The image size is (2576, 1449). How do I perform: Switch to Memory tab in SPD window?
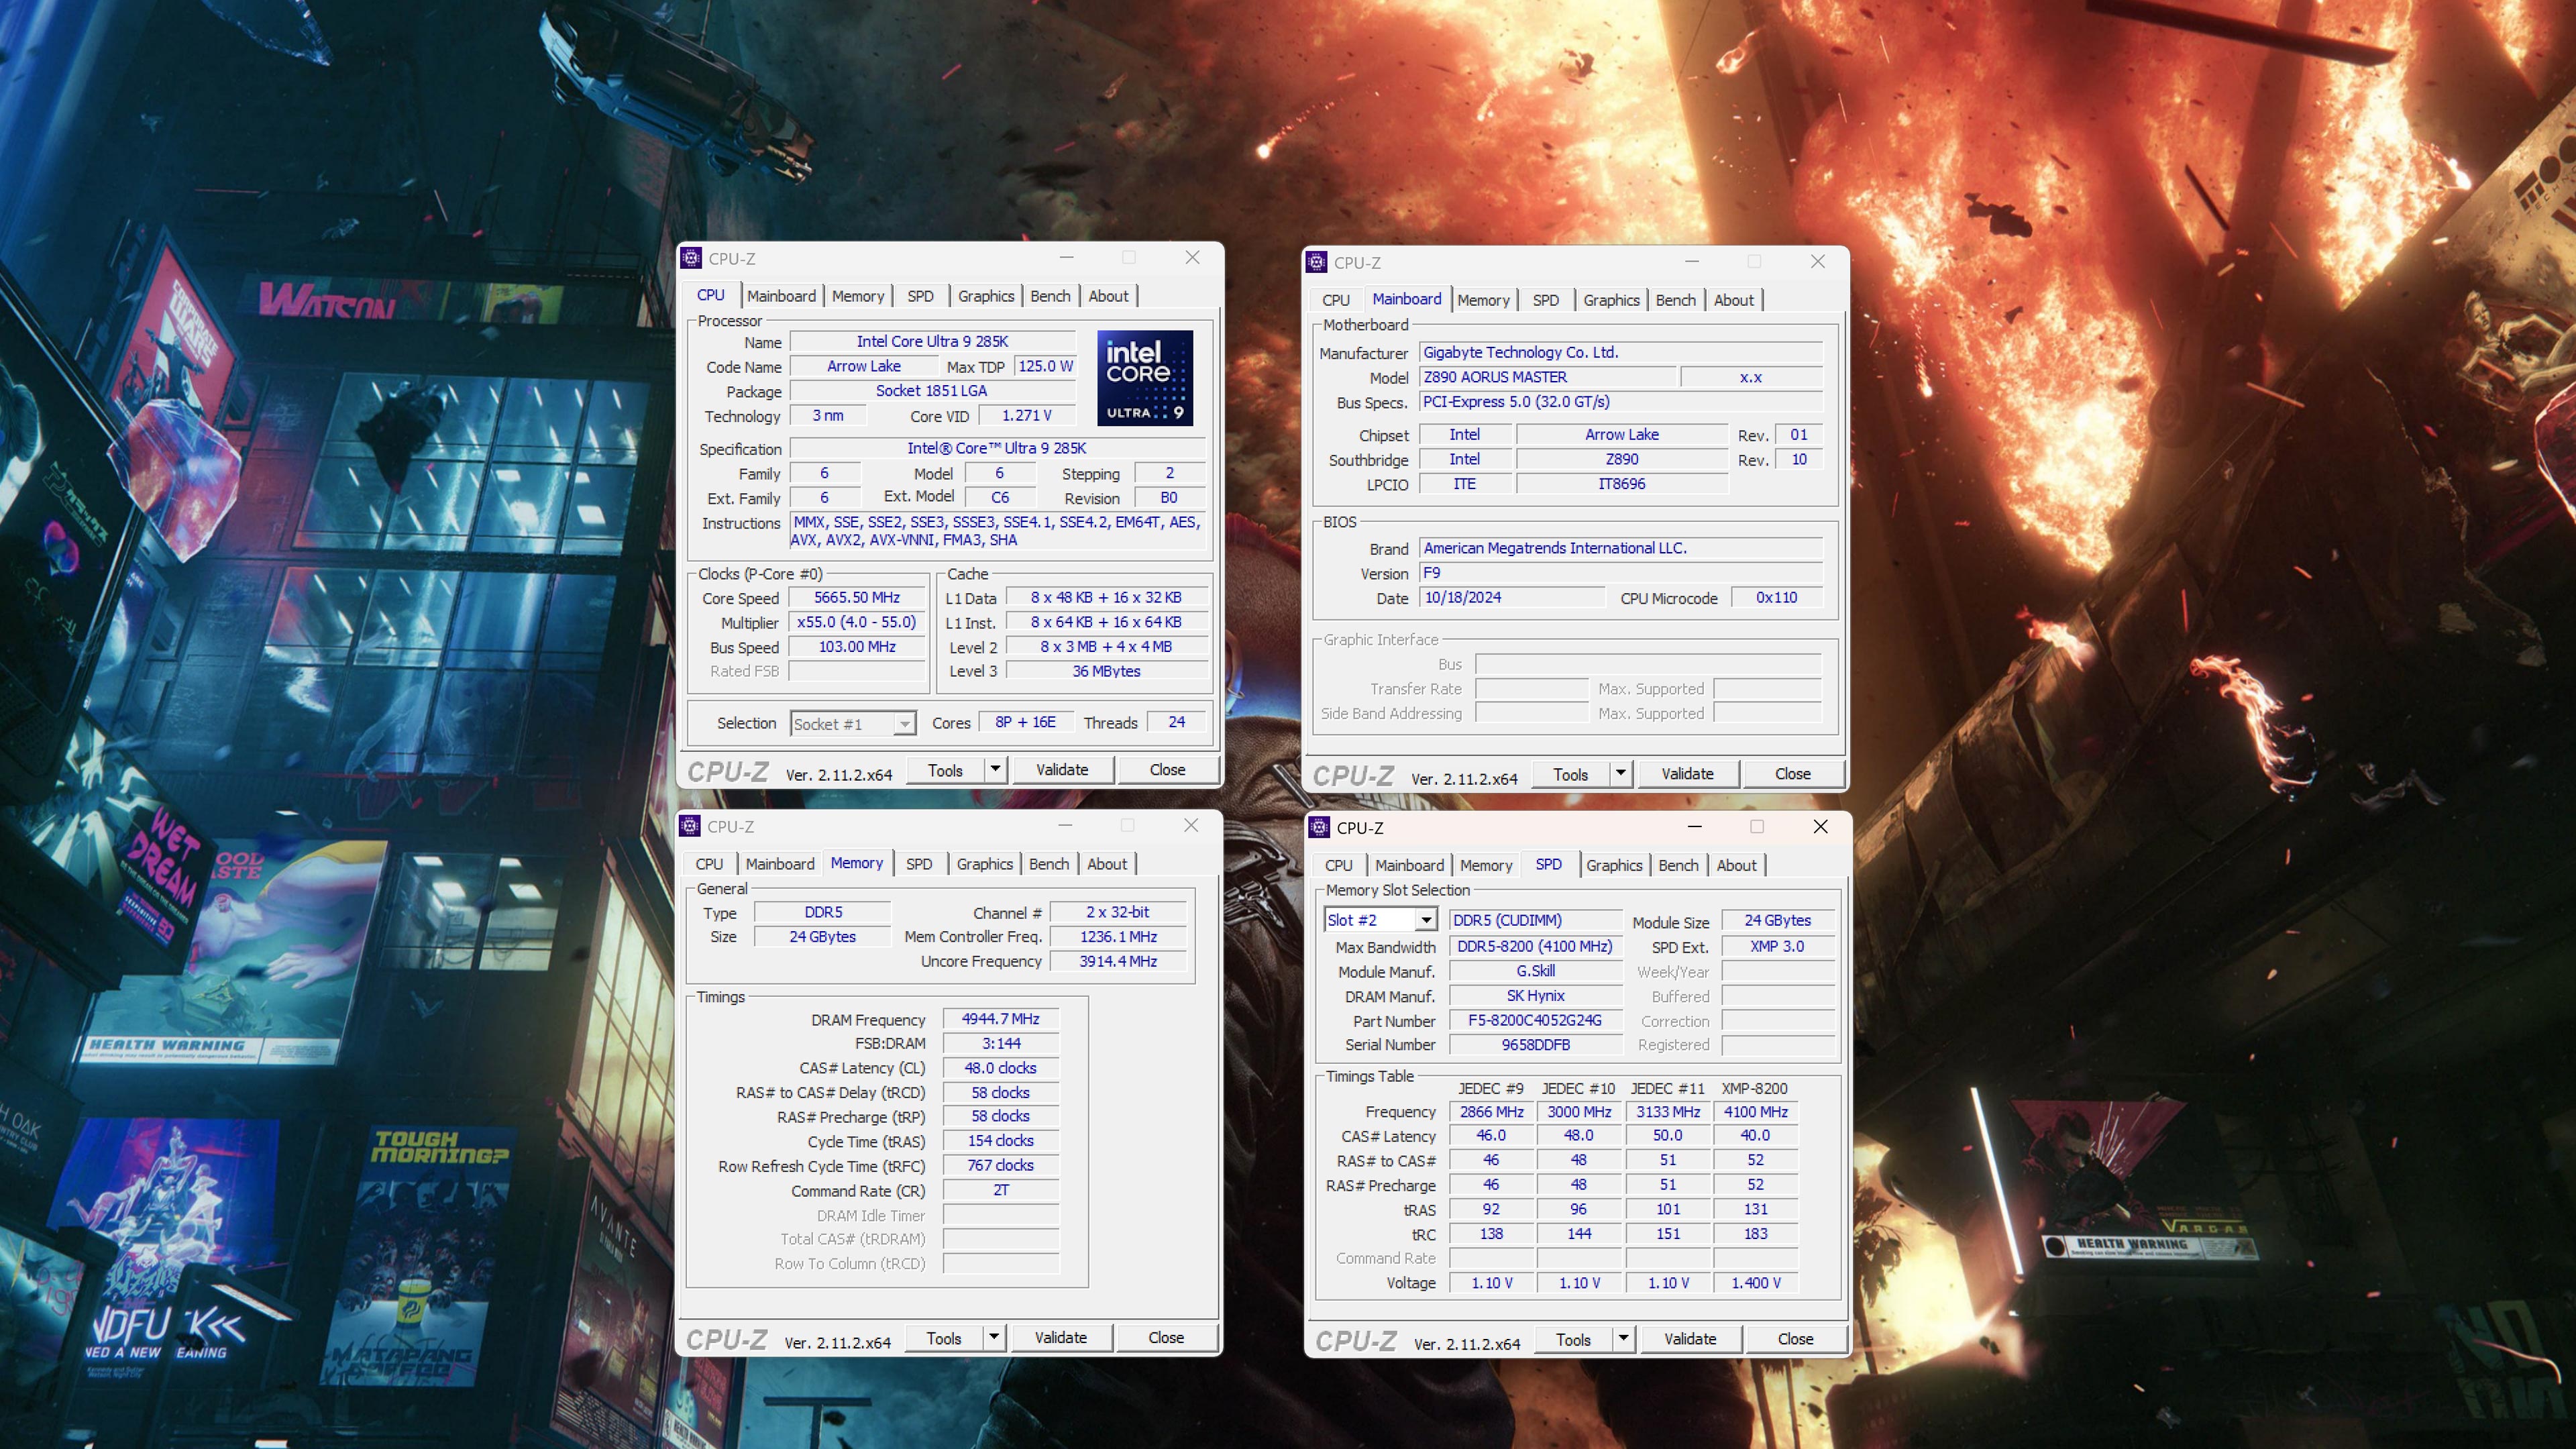click(1485, 865)
